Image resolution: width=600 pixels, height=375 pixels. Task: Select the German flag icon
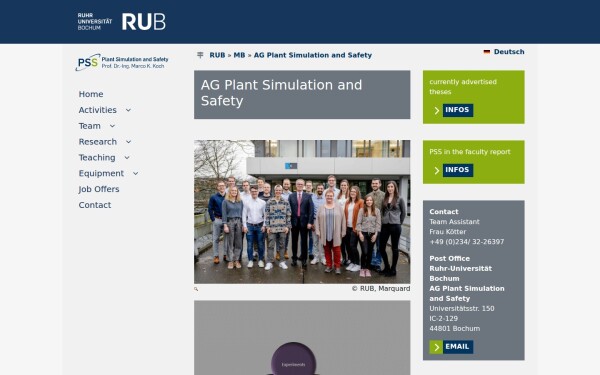tap(487, 52)
